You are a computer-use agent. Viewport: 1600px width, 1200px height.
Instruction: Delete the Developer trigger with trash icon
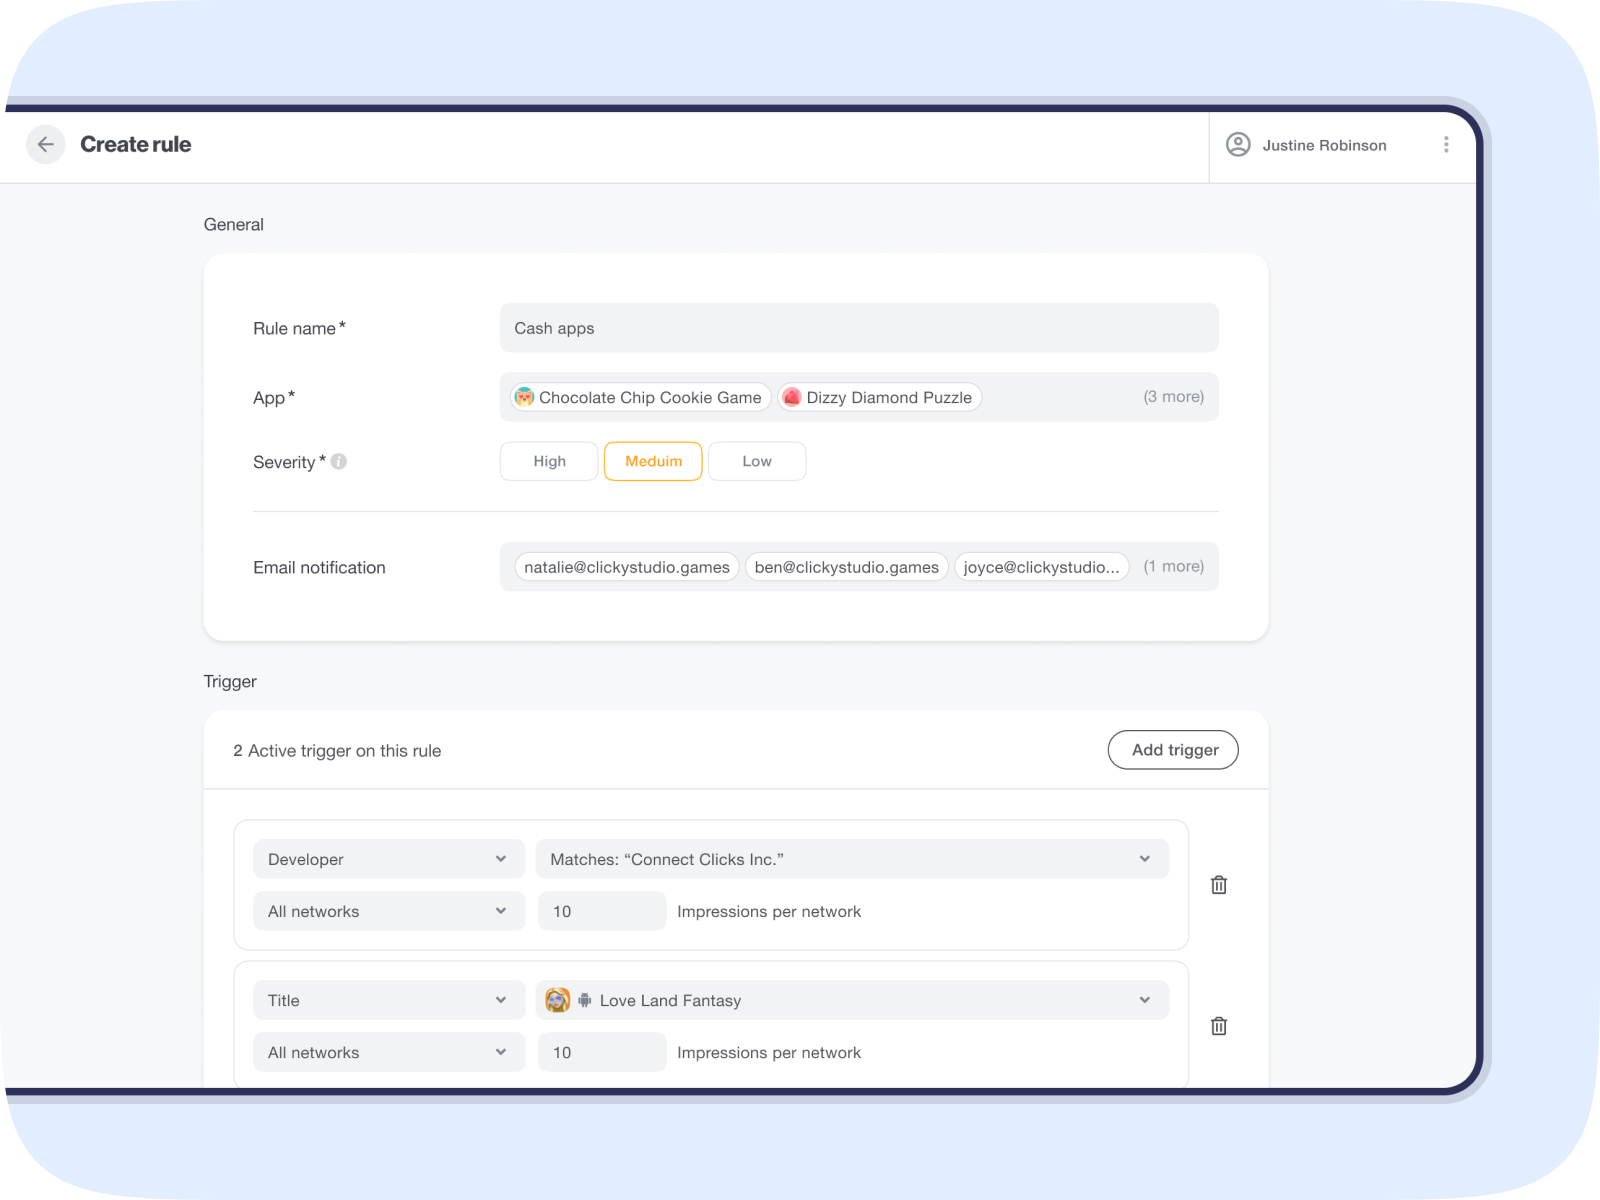click(1219, 885)
